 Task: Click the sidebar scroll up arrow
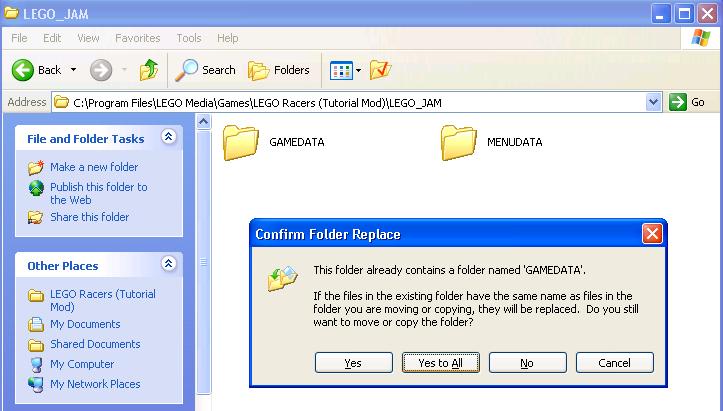[203, 122]
